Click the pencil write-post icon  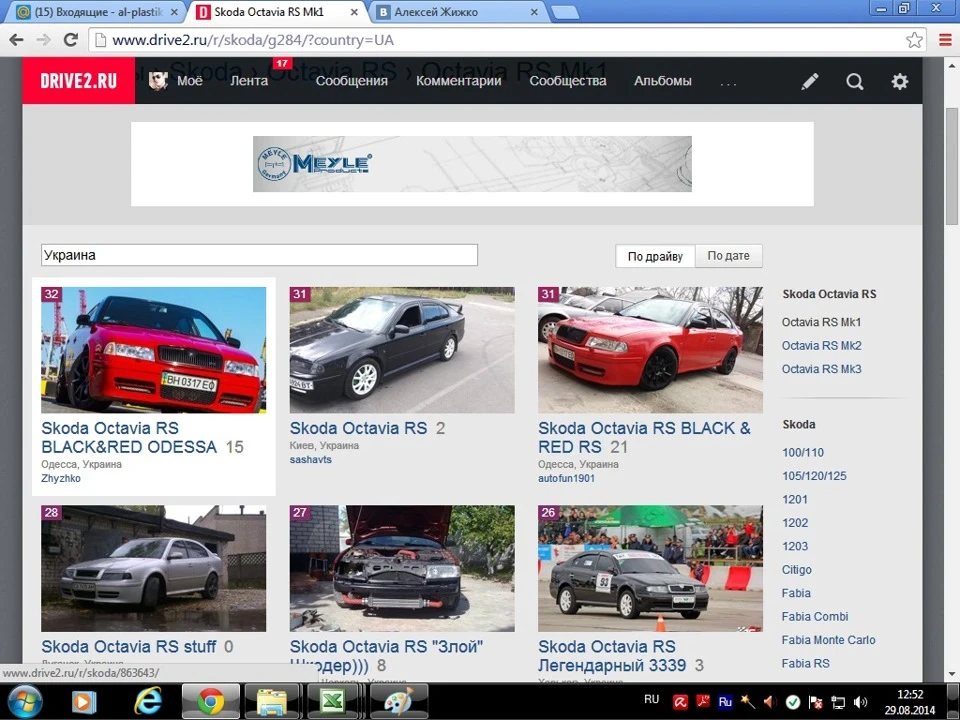(810, 81)
